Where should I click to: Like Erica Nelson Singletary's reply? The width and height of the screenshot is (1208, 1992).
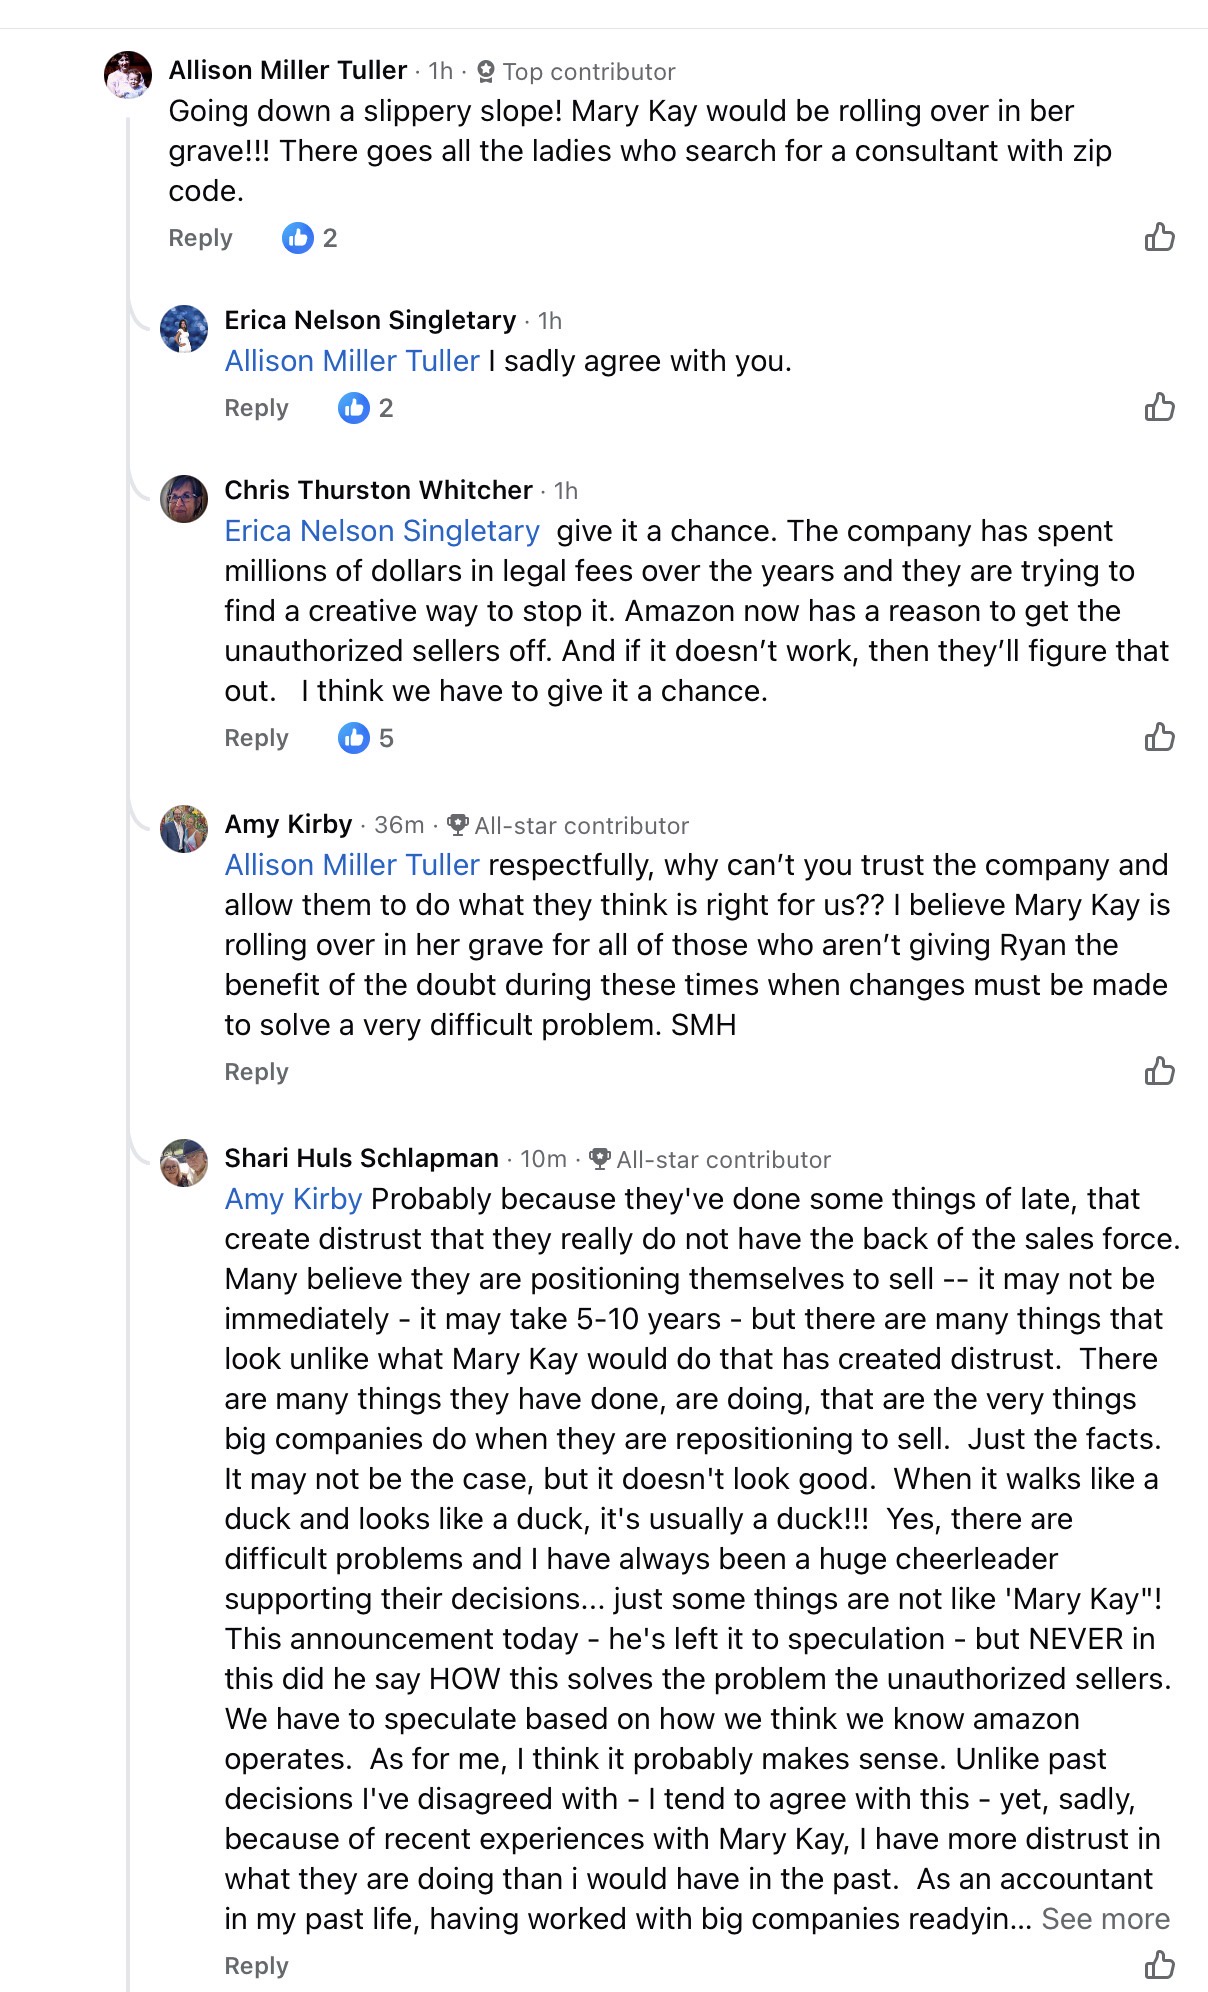[1159, 408]
